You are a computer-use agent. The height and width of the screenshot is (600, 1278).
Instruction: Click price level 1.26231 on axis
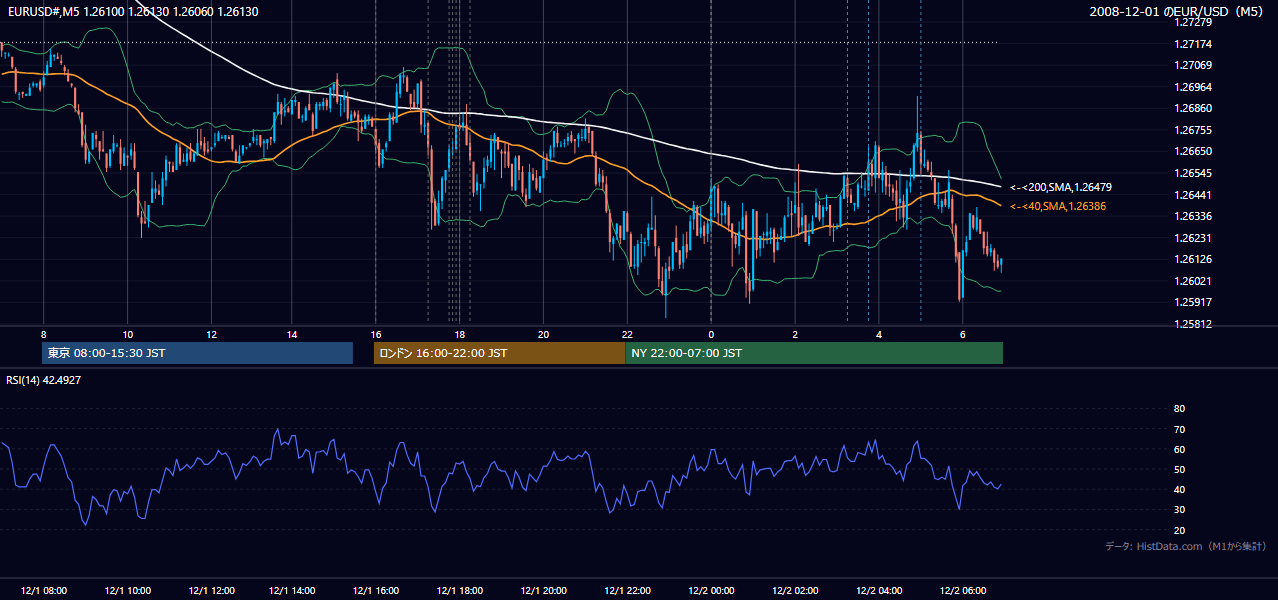pos(1193,238)
